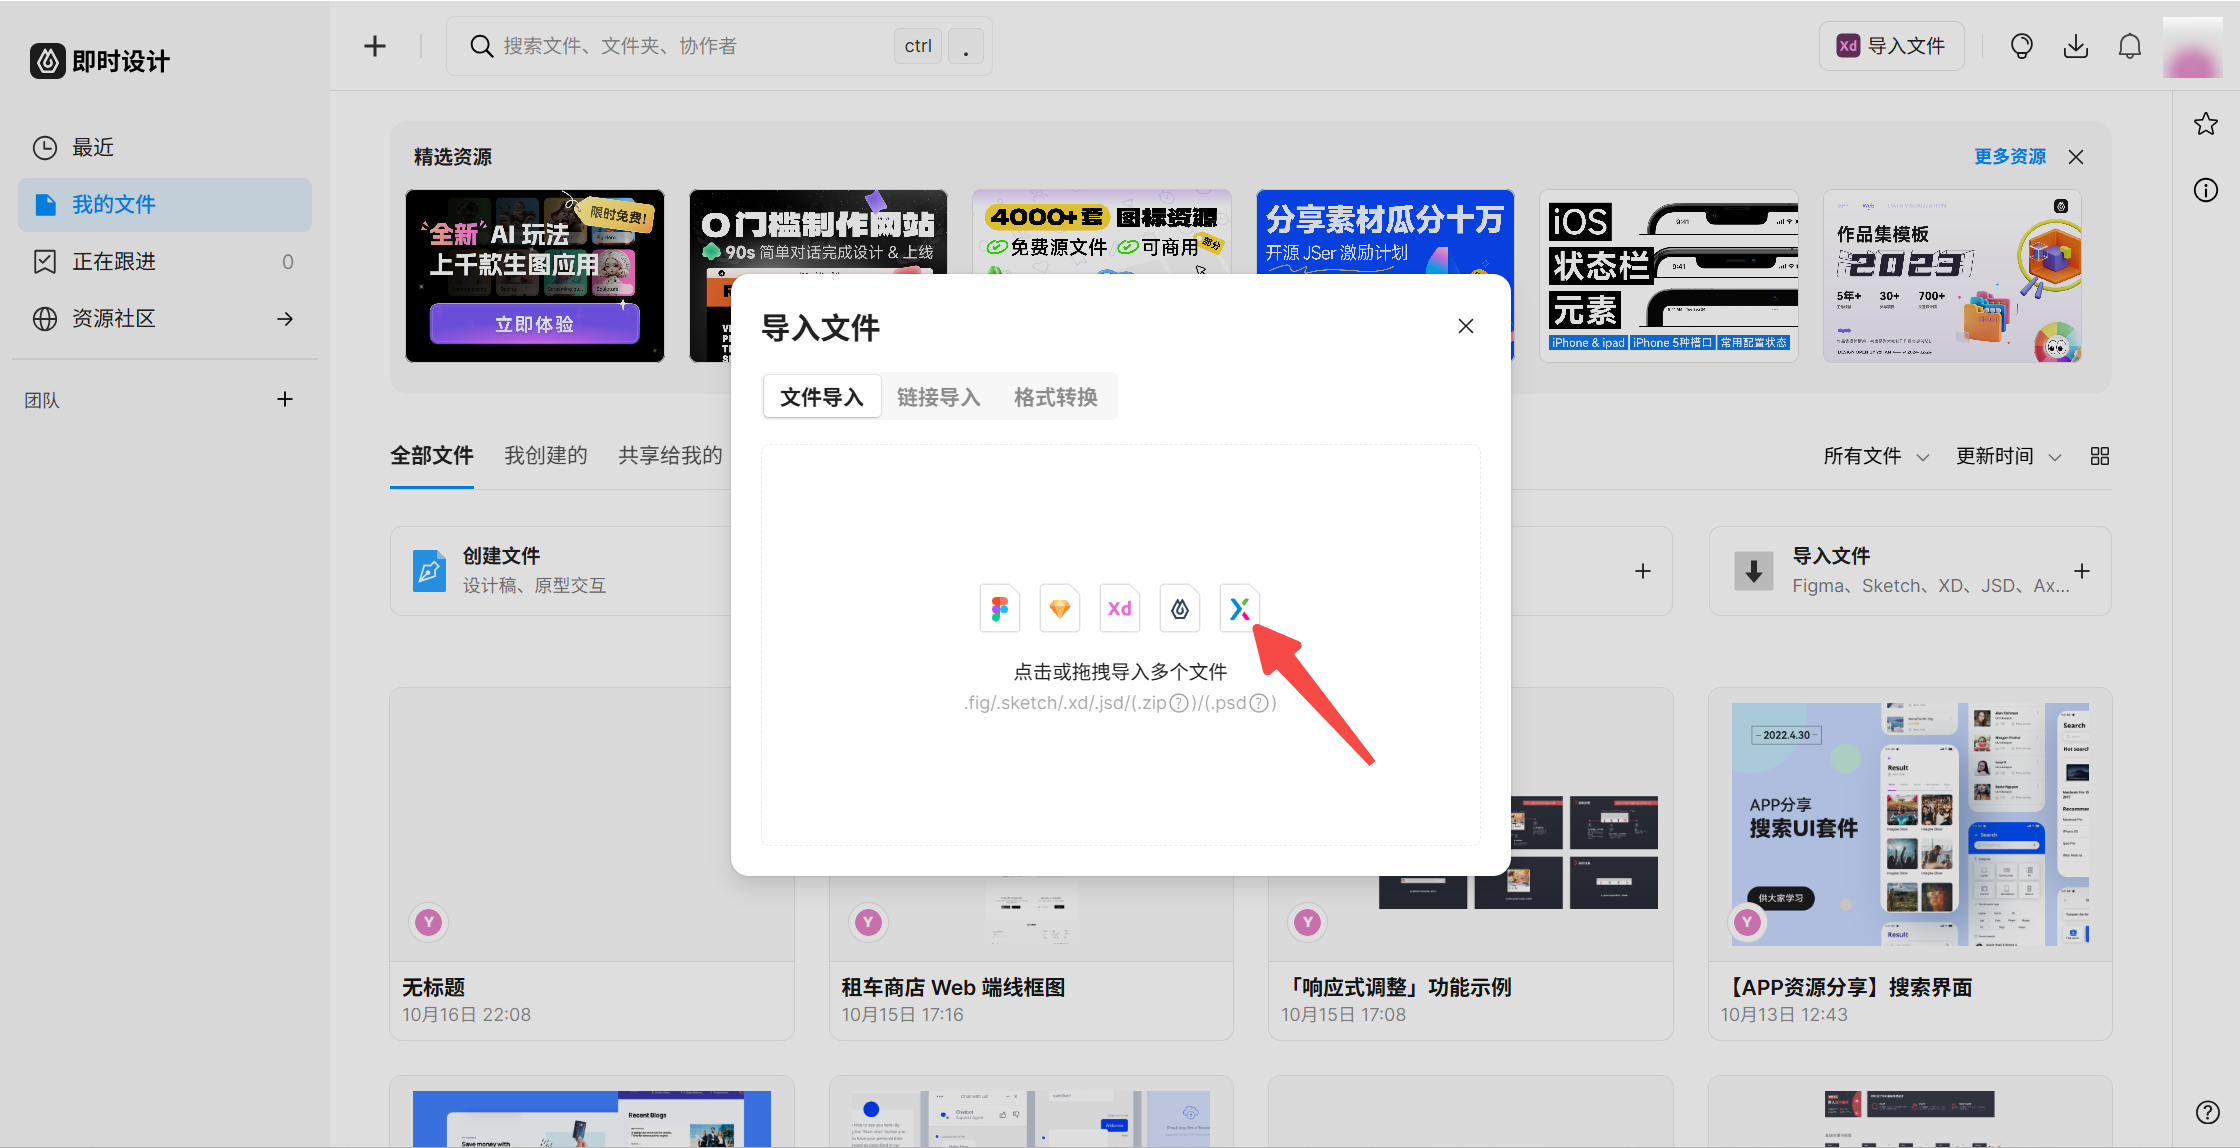Screen dimensions: 2240x1148
Task: Select the Sketch file import icon
Action: (x=1059, y=608)
